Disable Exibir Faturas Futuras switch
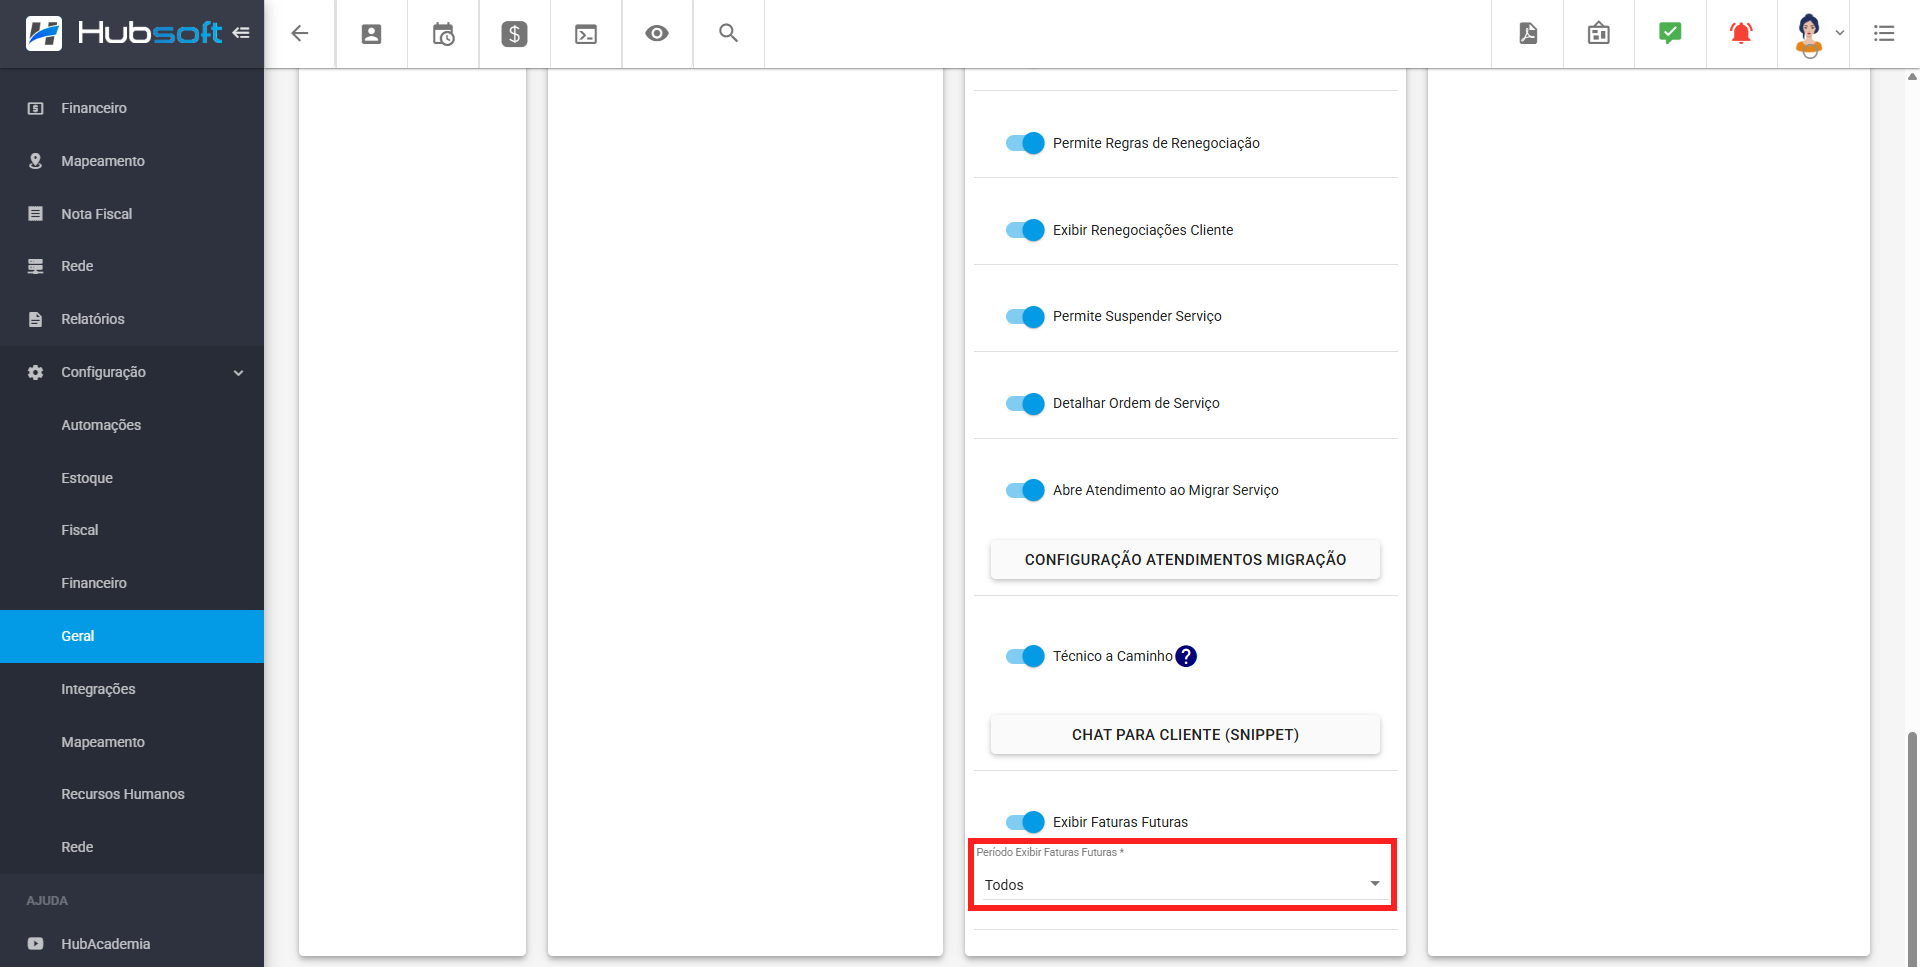This screenshot has height=967, width=1920. (x=1025, y=822)
